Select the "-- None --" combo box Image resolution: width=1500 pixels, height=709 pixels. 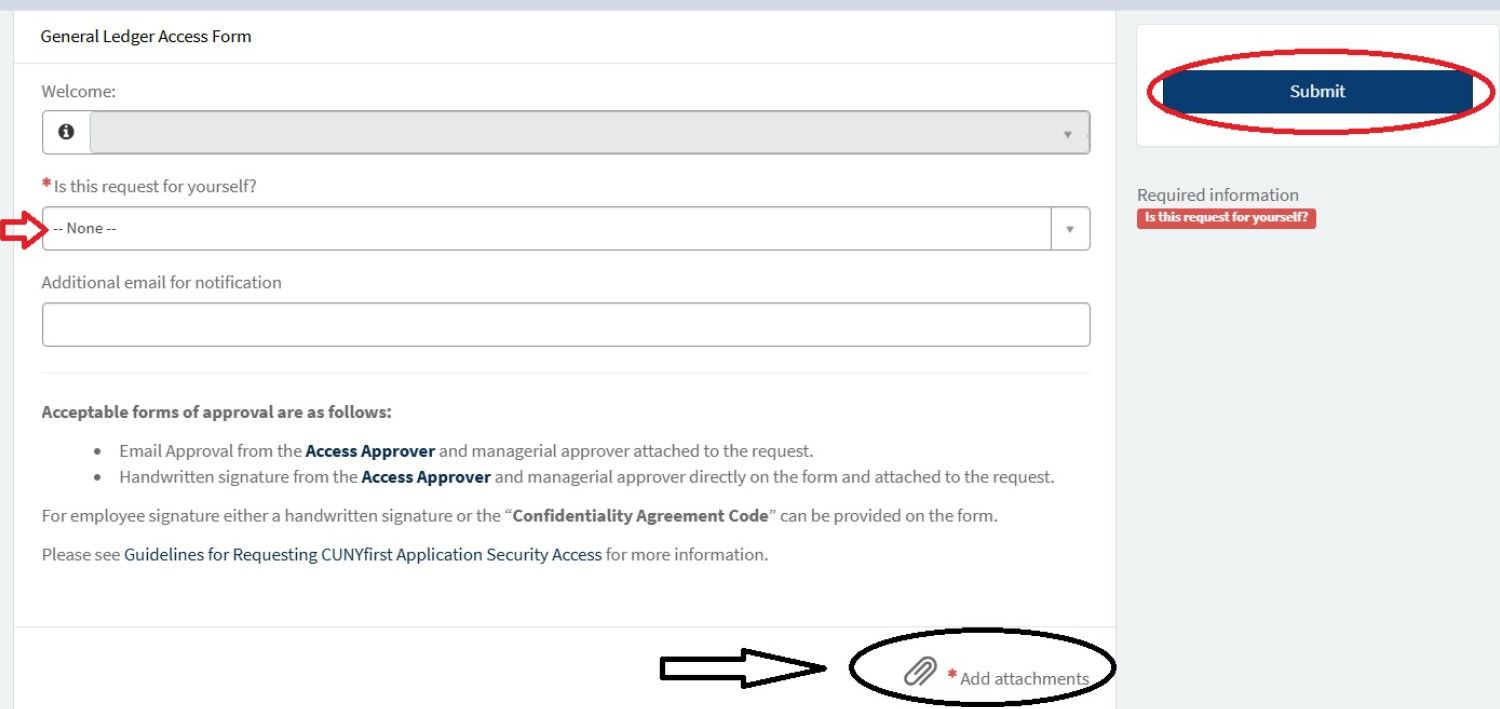(546, 229)
